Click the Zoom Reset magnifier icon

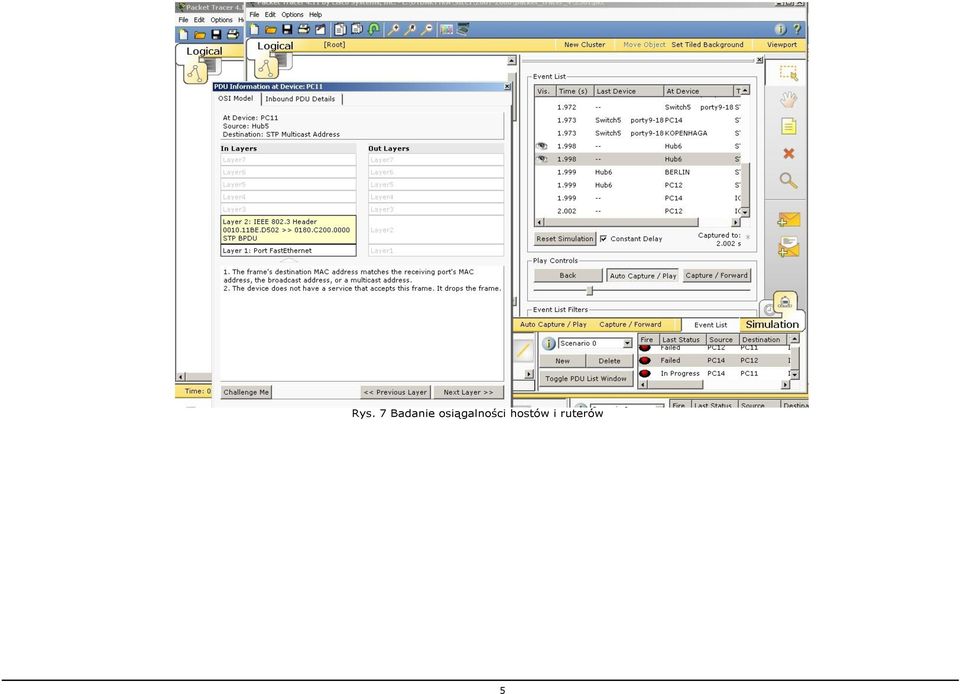pos(410,29)
